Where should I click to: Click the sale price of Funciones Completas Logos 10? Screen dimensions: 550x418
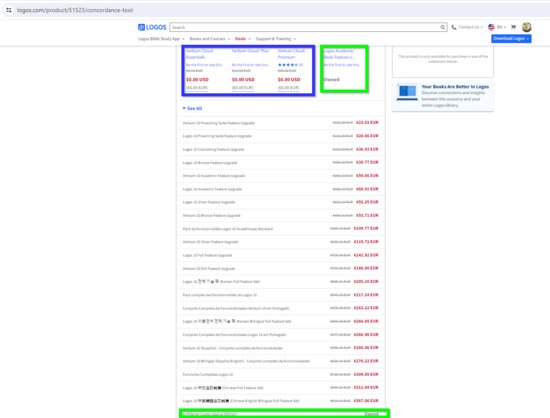[366, 375]
